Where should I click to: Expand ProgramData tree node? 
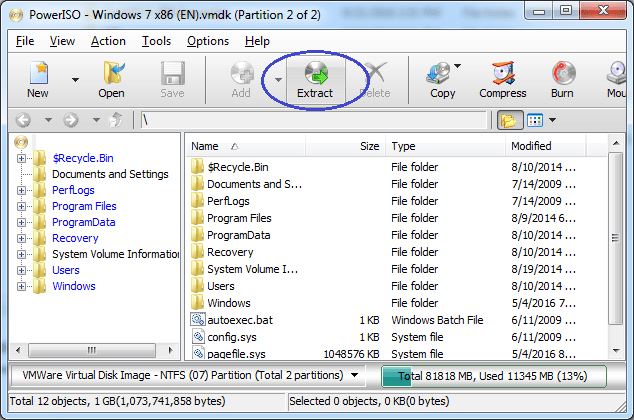(x=21, y=222)
